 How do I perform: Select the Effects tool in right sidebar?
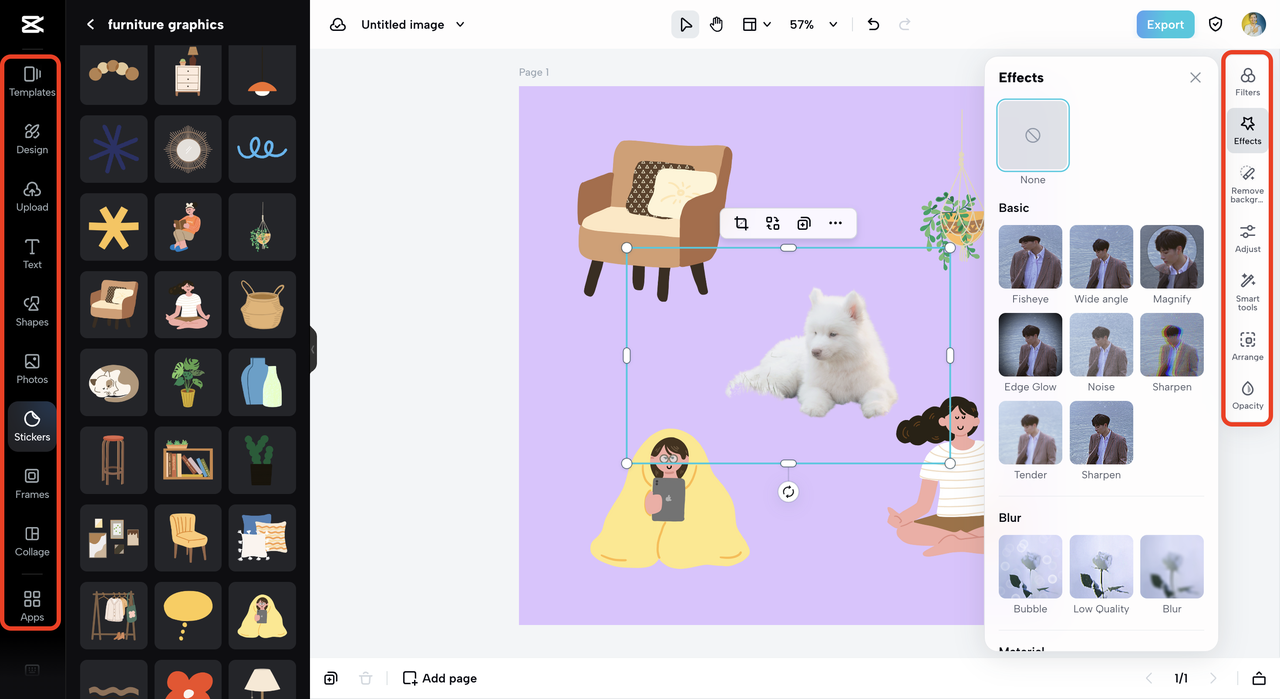(1247, 130)
